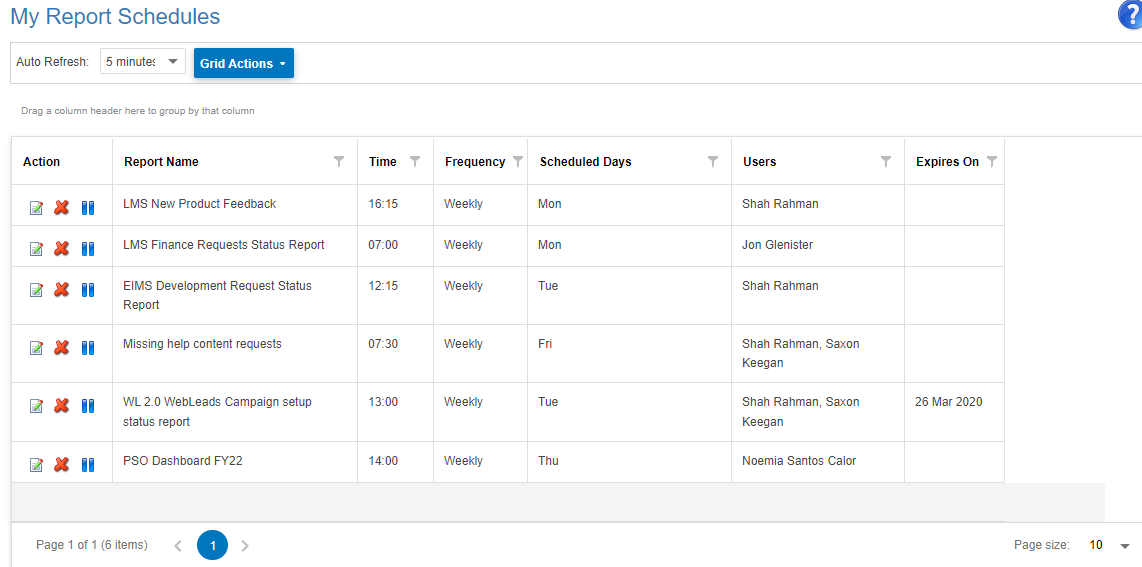Expand the Auto Refresh 5 minutes dropdown

(143, 62)
